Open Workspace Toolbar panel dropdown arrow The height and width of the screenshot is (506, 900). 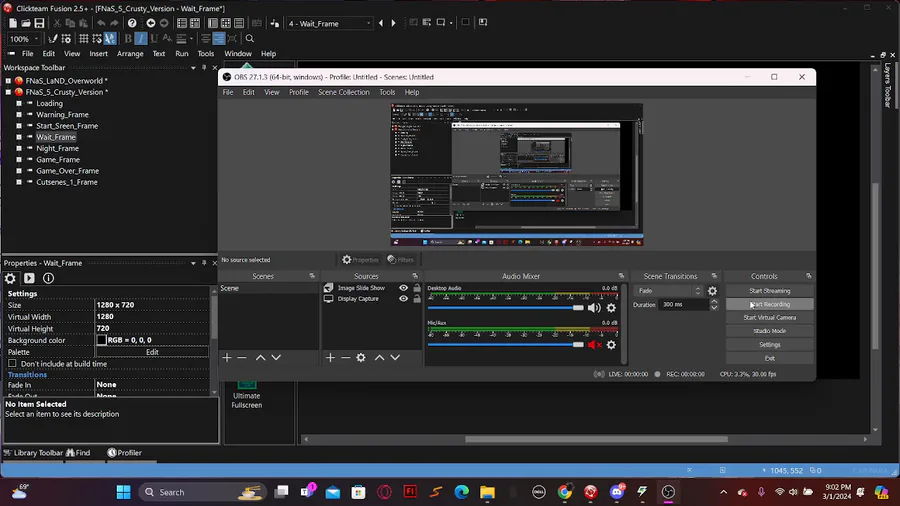point(193,68)
